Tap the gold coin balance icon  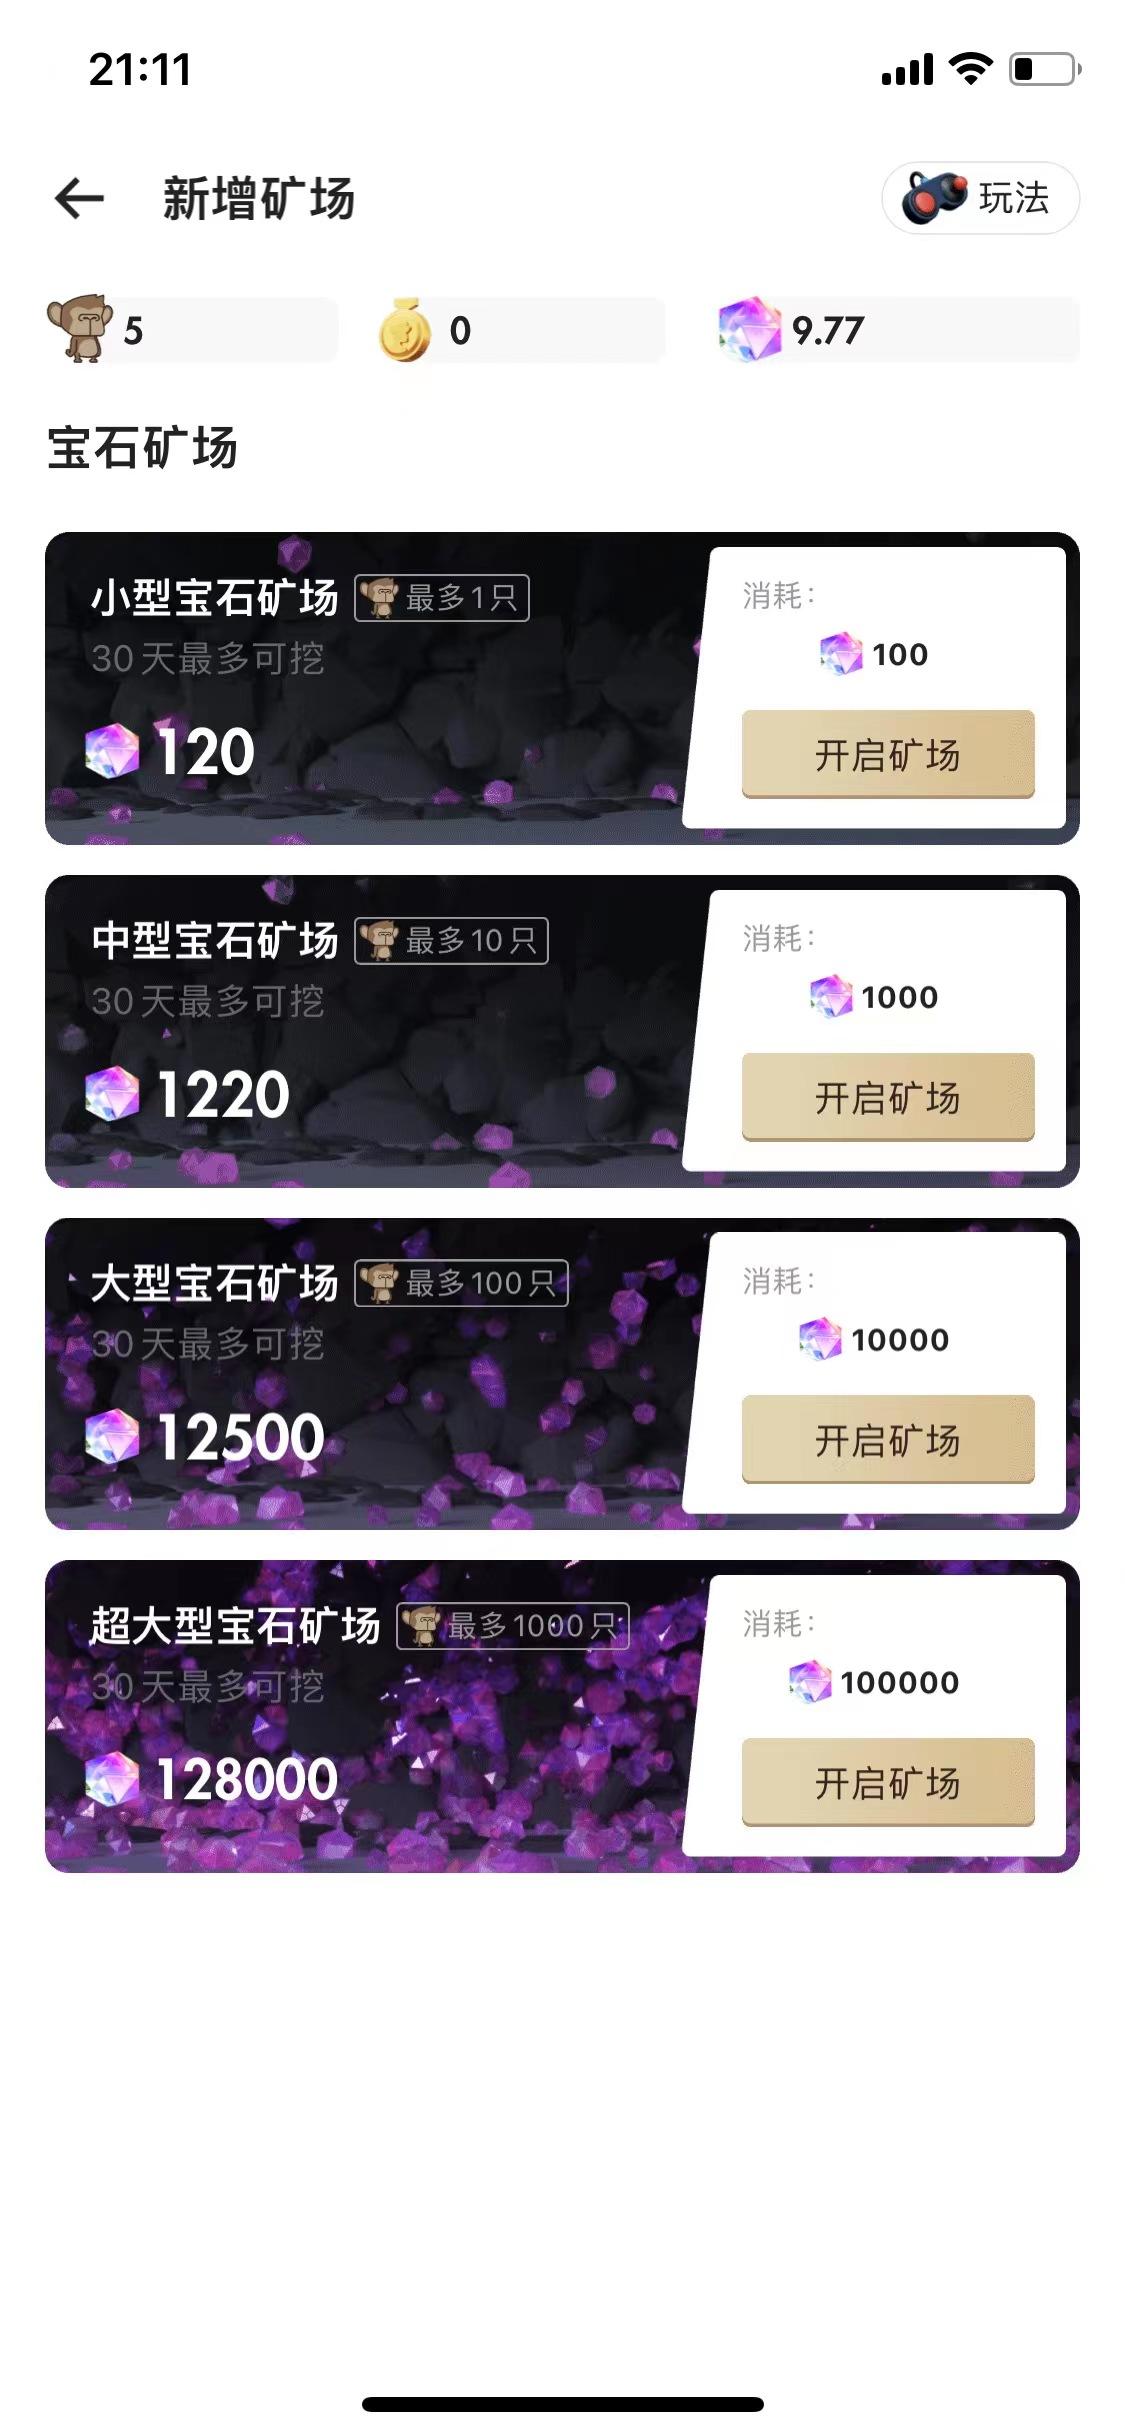(x=405, y=330)
